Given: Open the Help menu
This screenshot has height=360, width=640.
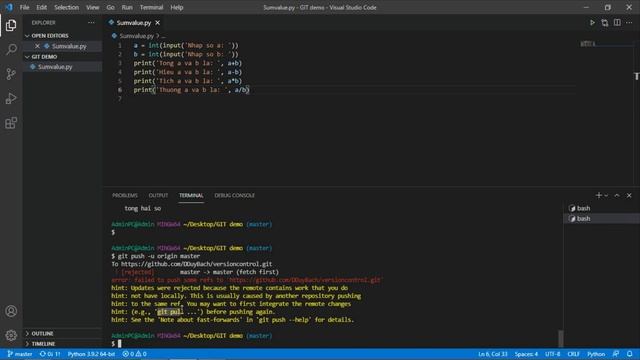Looking at the screenshot, I should (x=177, y=7).
